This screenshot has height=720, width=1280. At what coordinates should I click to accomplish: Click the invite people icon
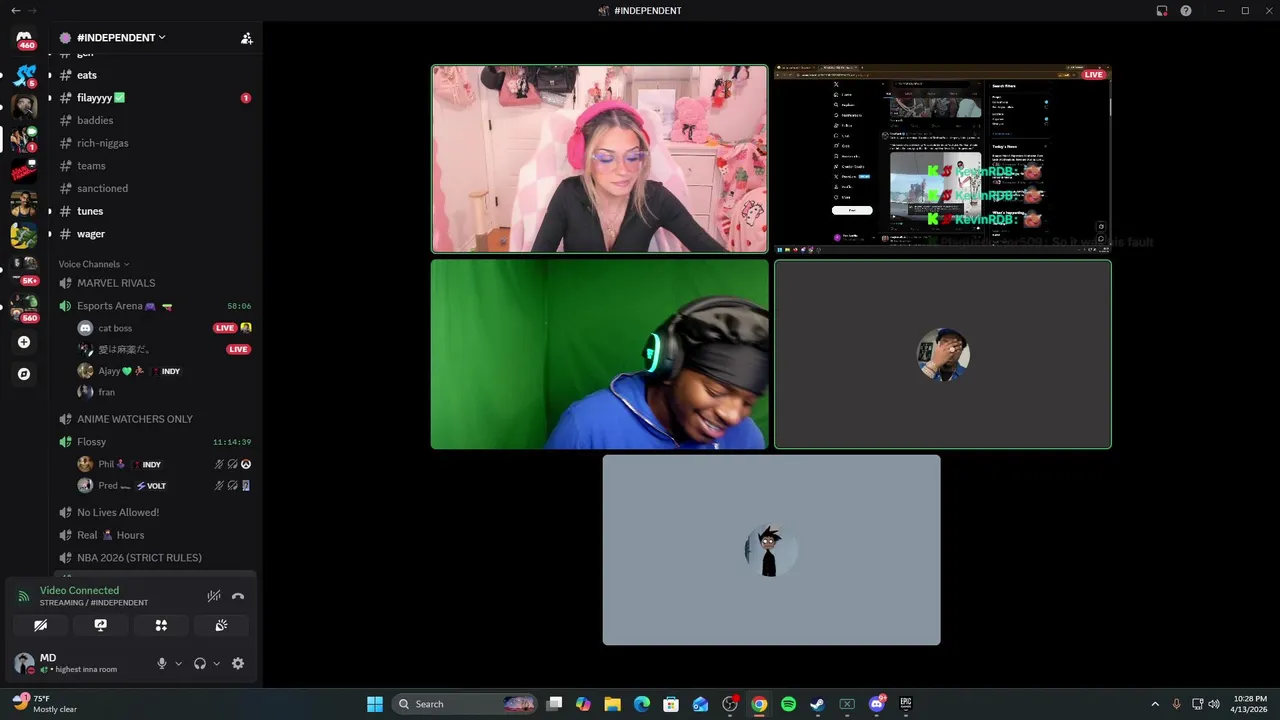[246, 38]
